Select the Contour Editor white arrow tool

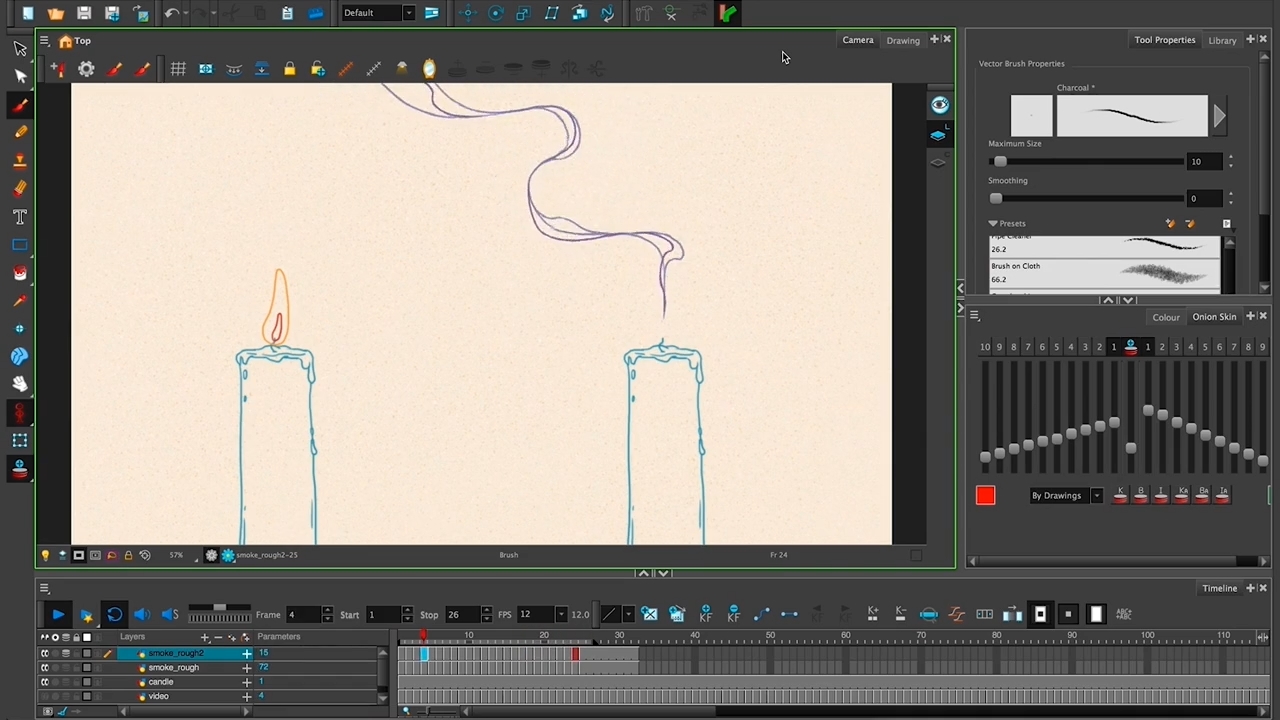[x=20, y=76]
